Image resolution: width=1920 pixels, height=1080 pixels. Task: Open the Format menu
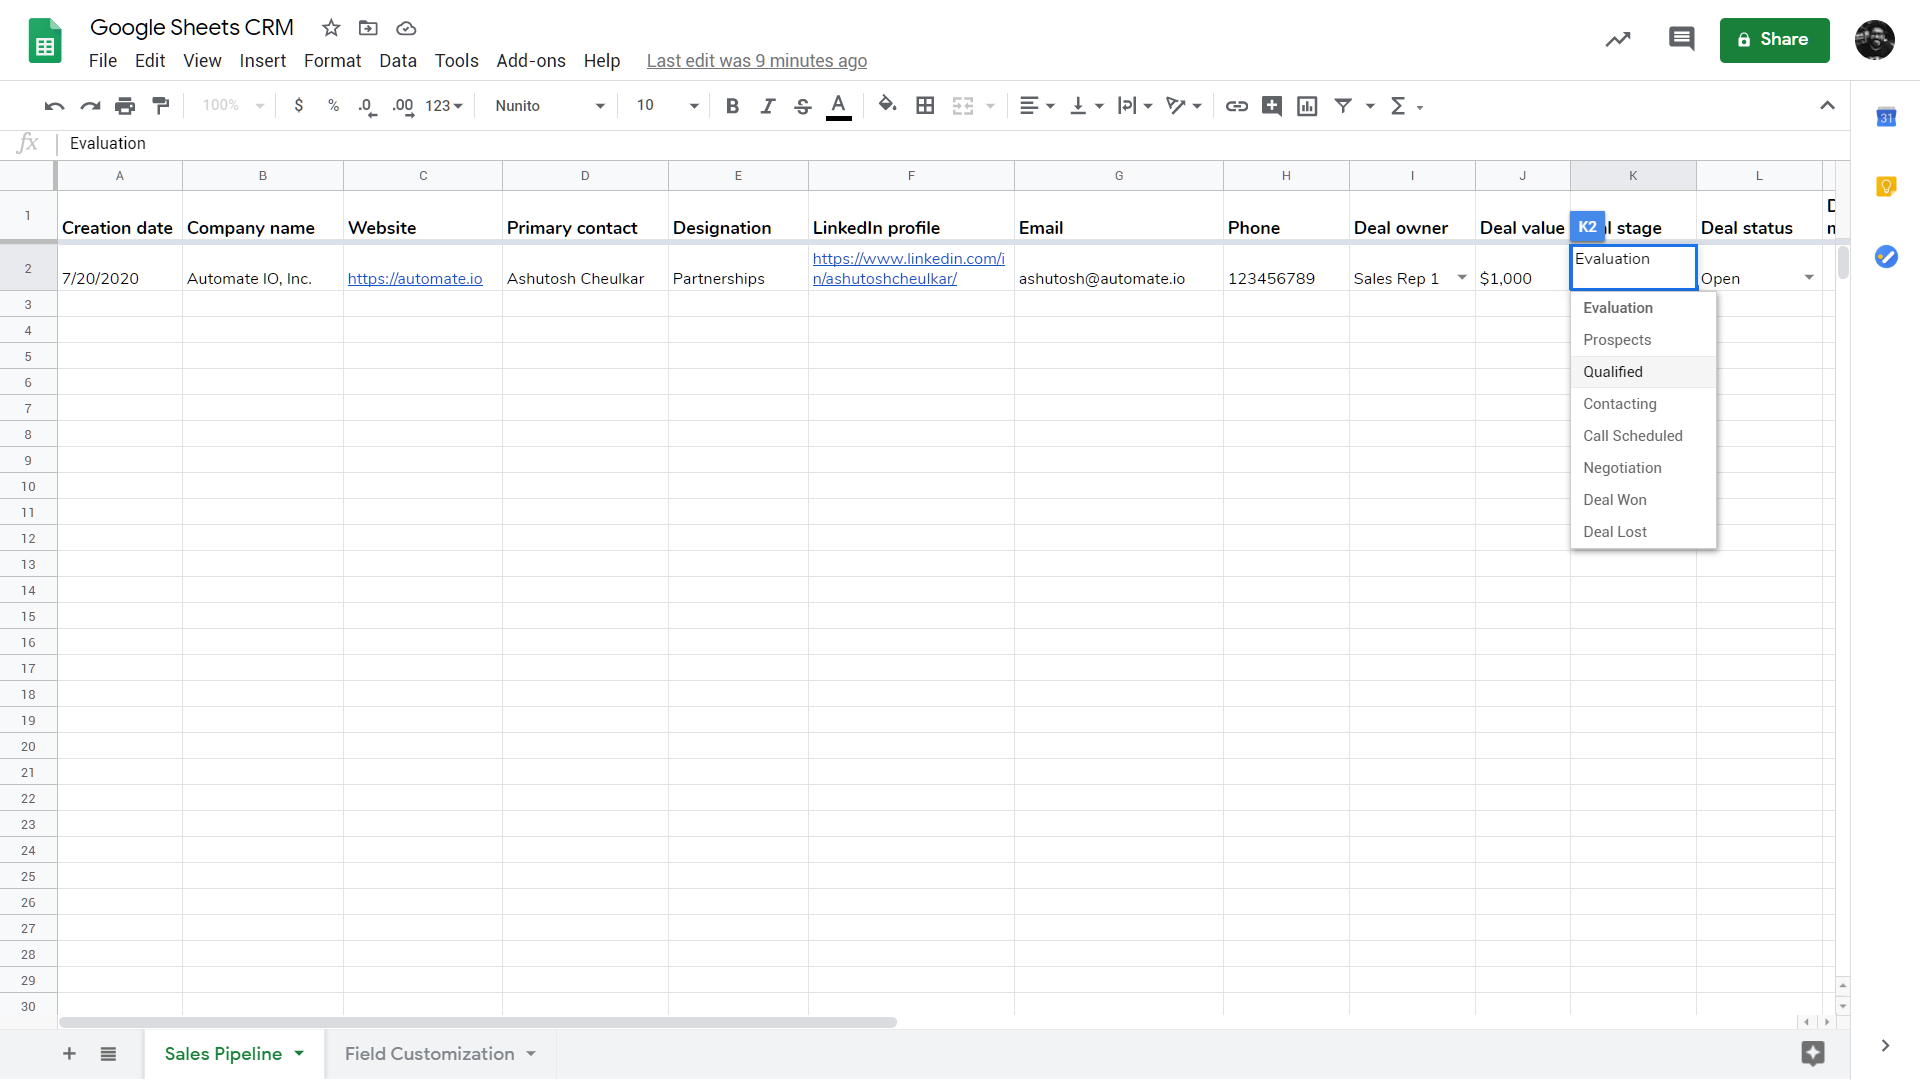tap(332, 61)
